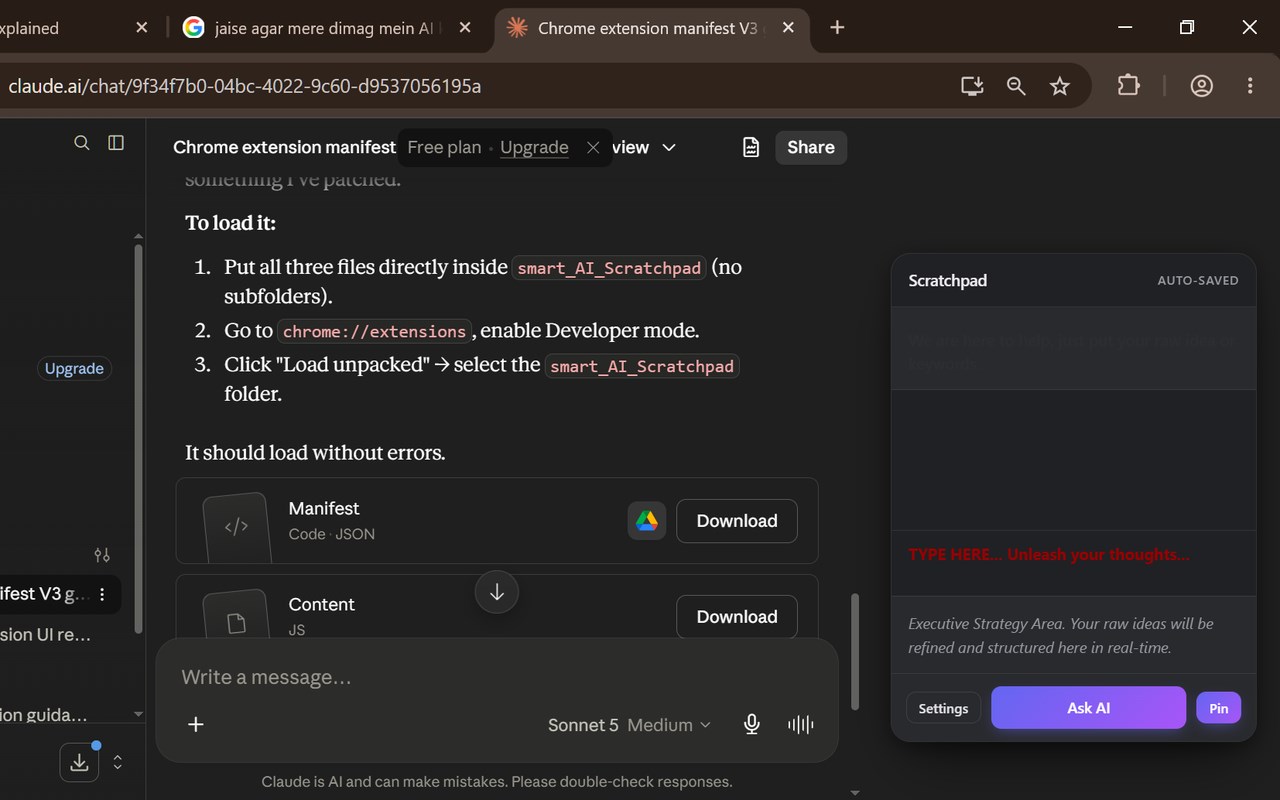Switch to the Google search tab

(x=325, y=28)
